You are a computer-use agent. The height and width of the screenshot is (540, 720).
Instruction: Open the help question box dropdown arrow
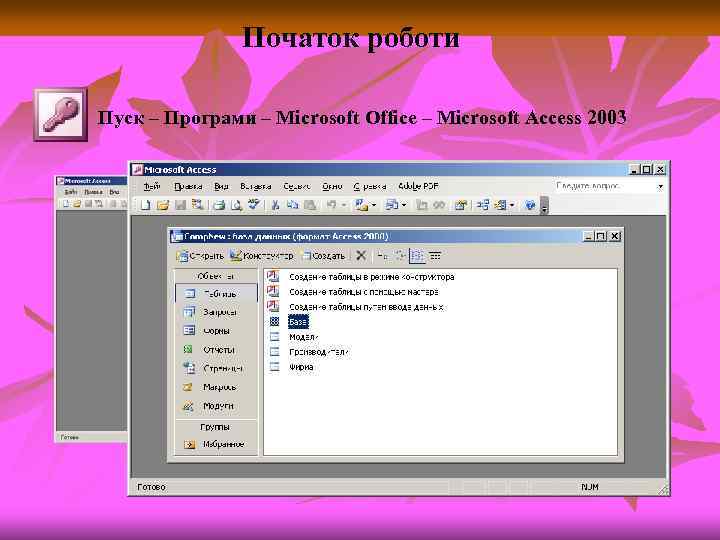[660, 186]
